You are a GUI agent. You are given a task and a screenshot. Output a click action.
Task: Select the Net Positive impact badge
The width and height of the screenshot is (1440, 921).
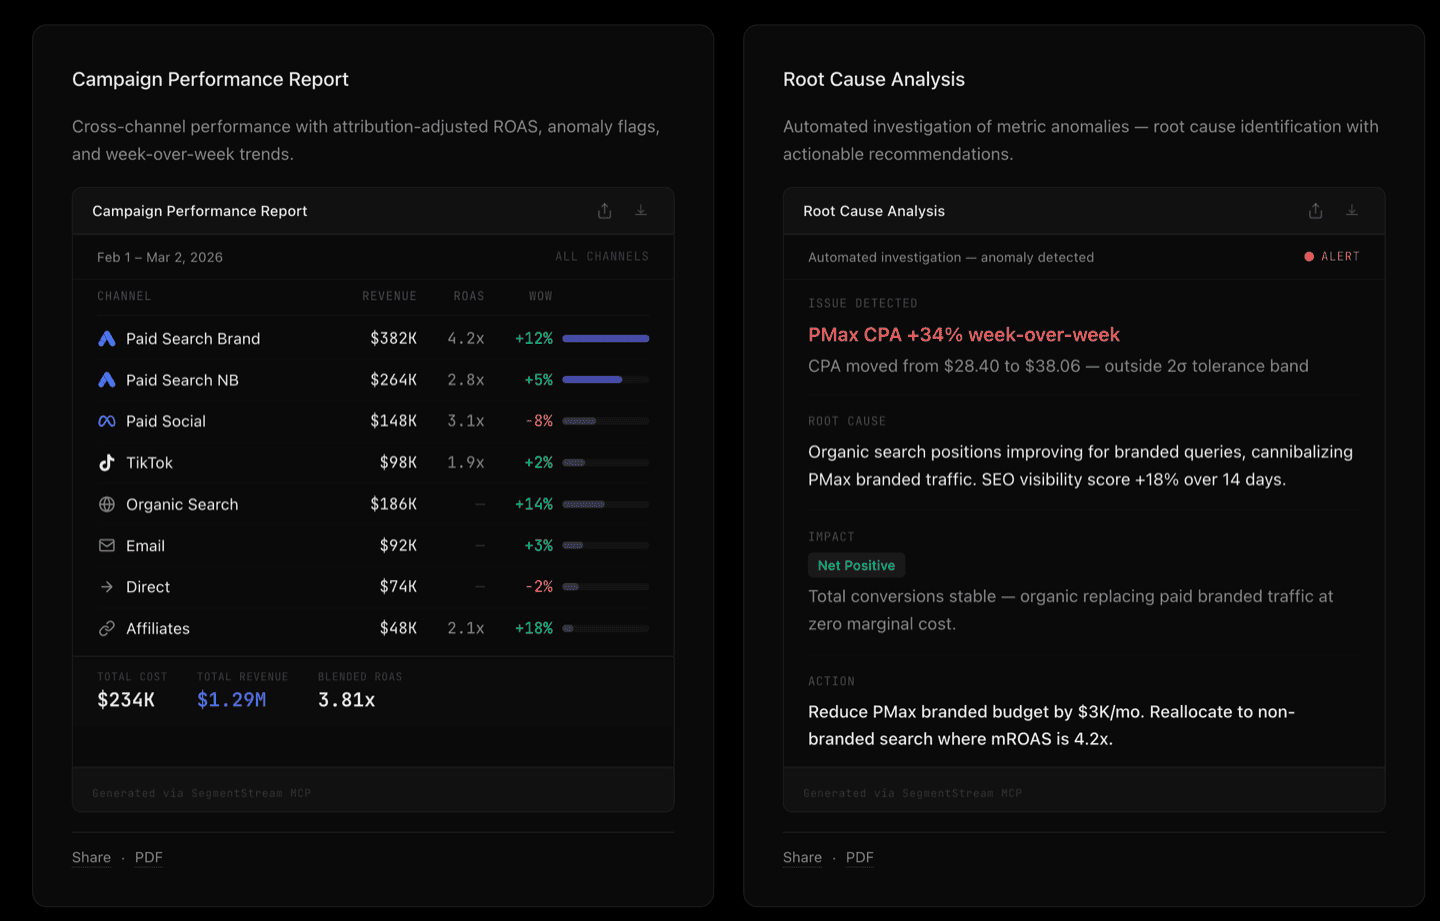tap(856, 565)
